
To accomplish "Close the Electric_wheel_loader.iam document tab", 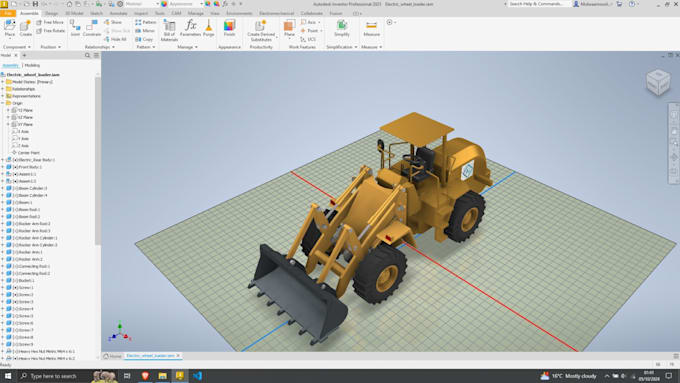I will [178, 356].
